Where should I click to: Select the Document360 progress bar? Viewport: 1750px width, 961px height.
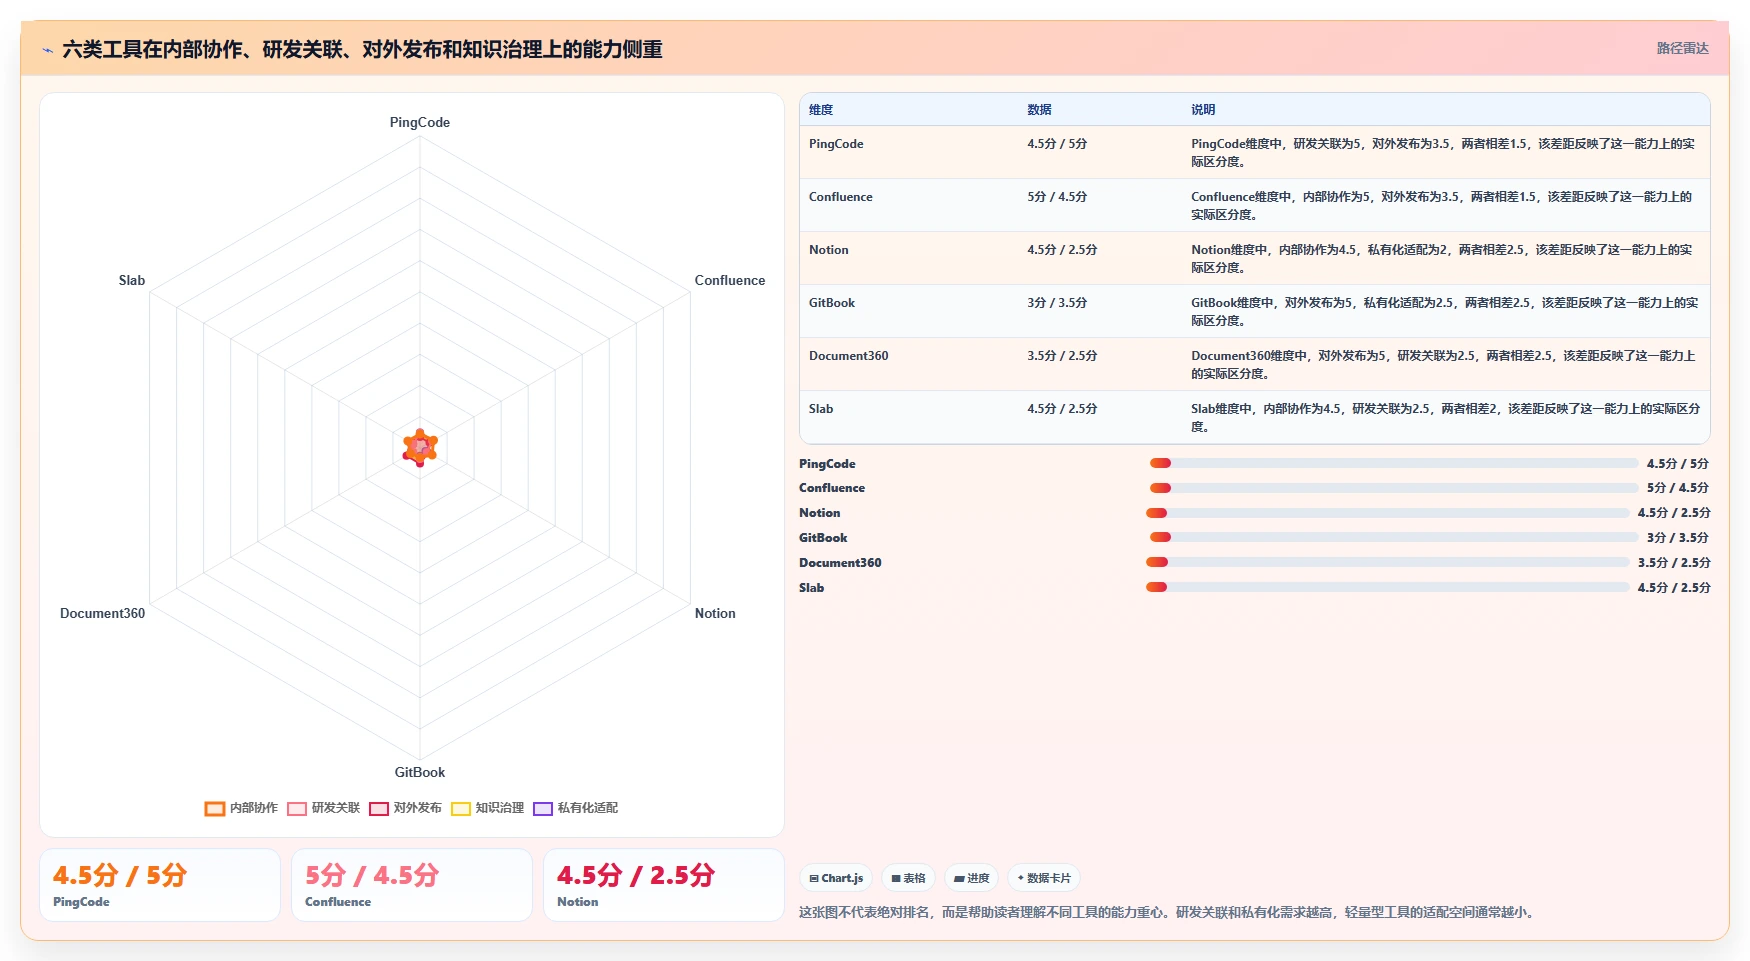1388,562
